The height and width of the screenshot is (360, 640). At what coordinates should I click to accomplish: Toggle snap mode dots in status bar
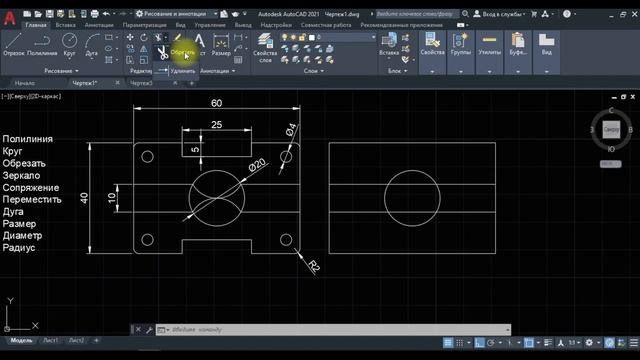click(x=460, y=342)
